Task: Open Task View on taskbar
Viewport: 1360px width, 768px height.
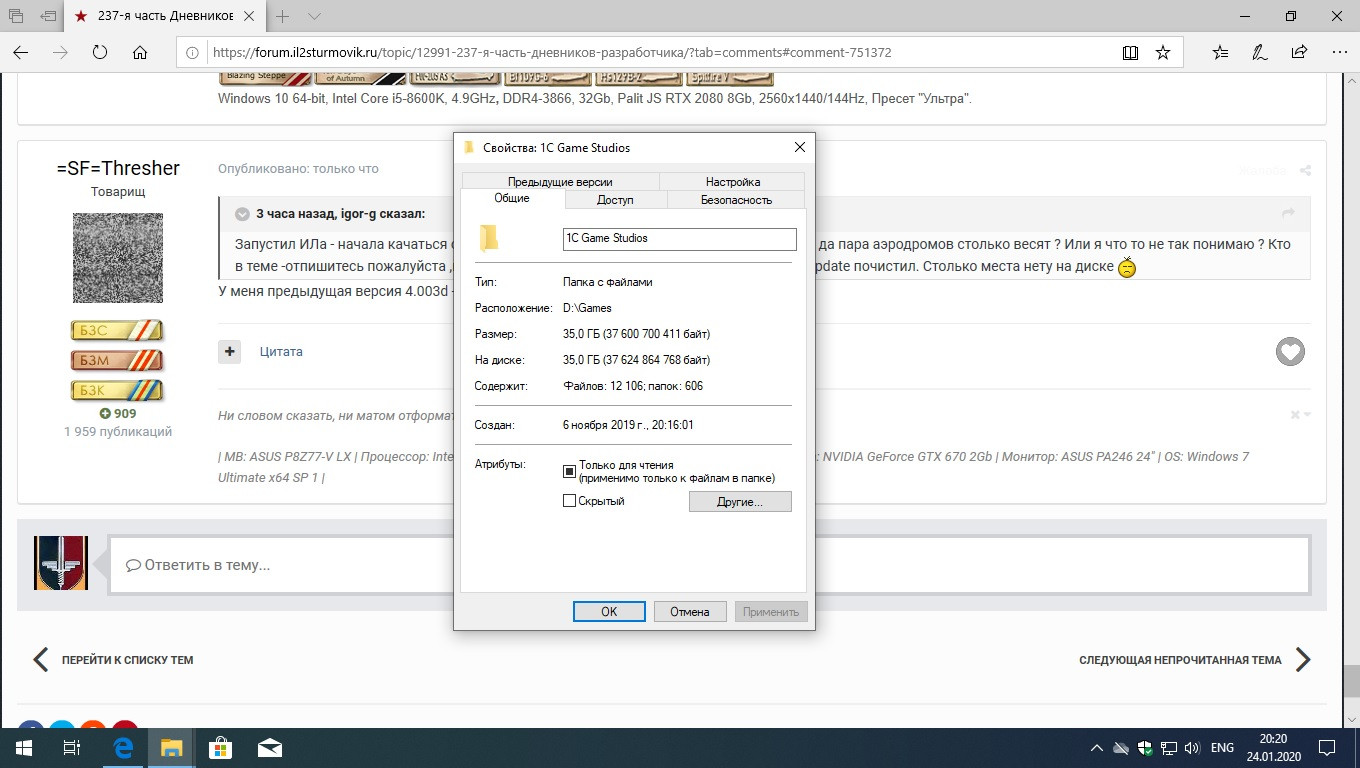Action: point(71,747)
